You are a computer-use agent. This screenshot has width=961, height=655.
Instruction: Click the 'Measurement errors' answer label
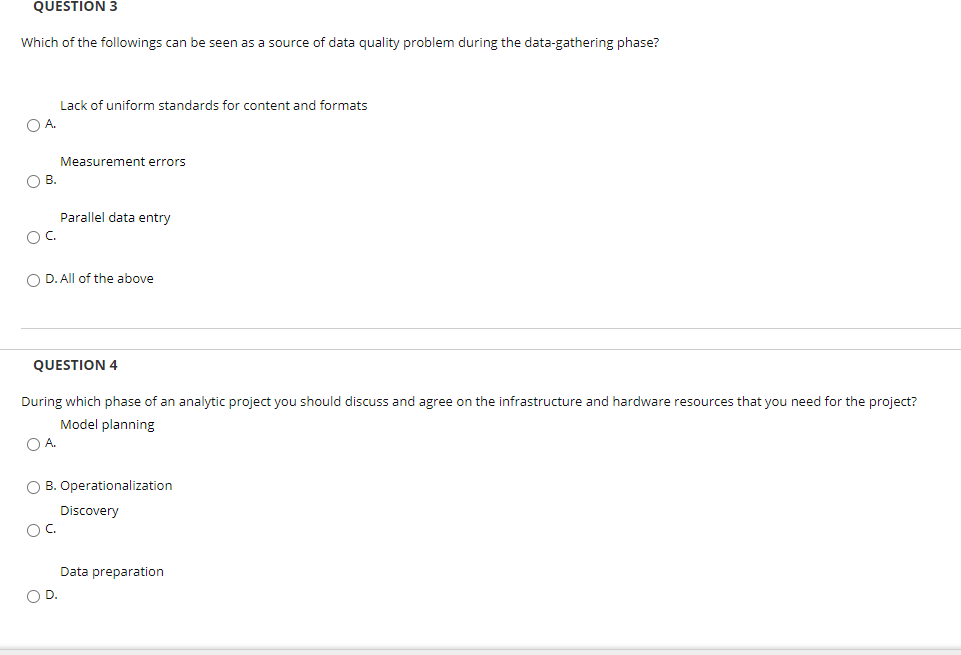coord(123,161)
